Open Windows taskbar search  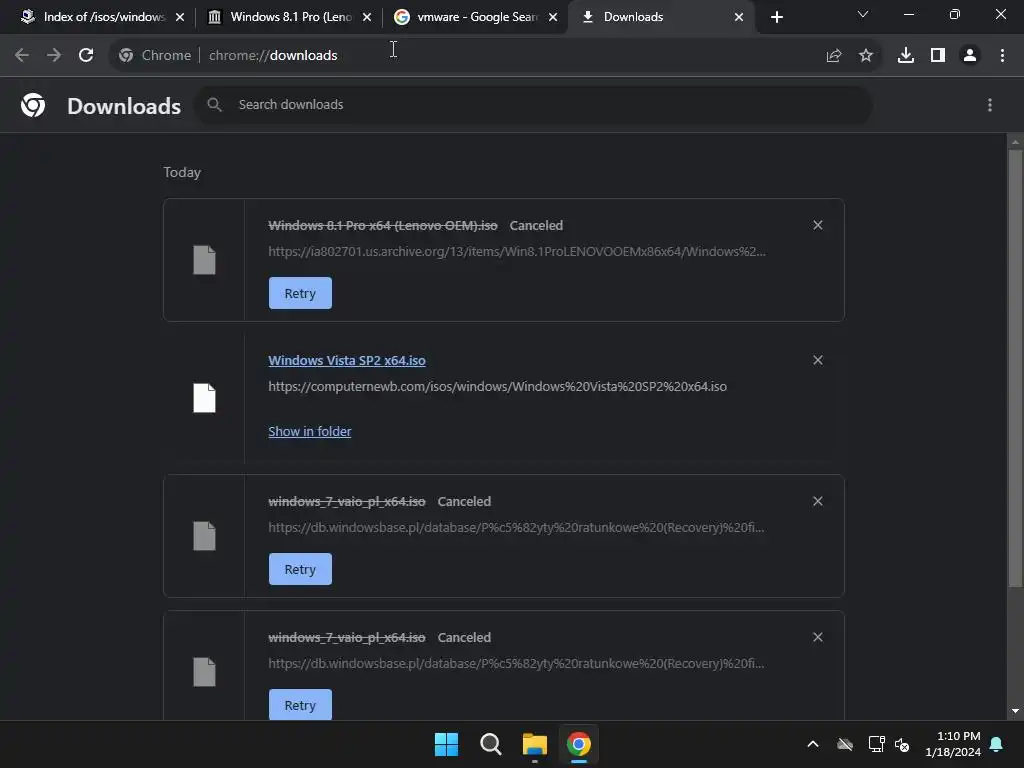pos(490,744)
